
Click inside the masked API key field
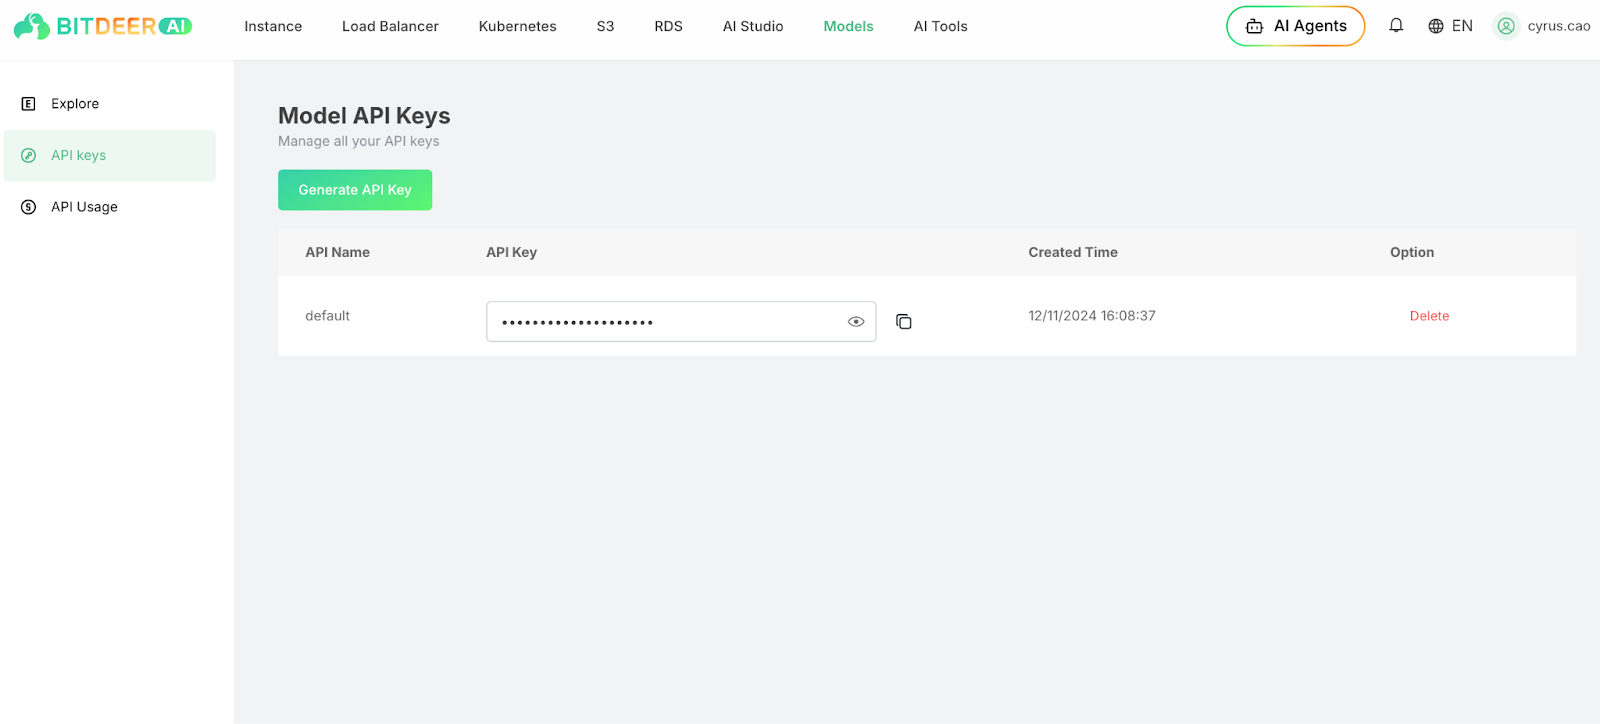[x=660, y=322]
